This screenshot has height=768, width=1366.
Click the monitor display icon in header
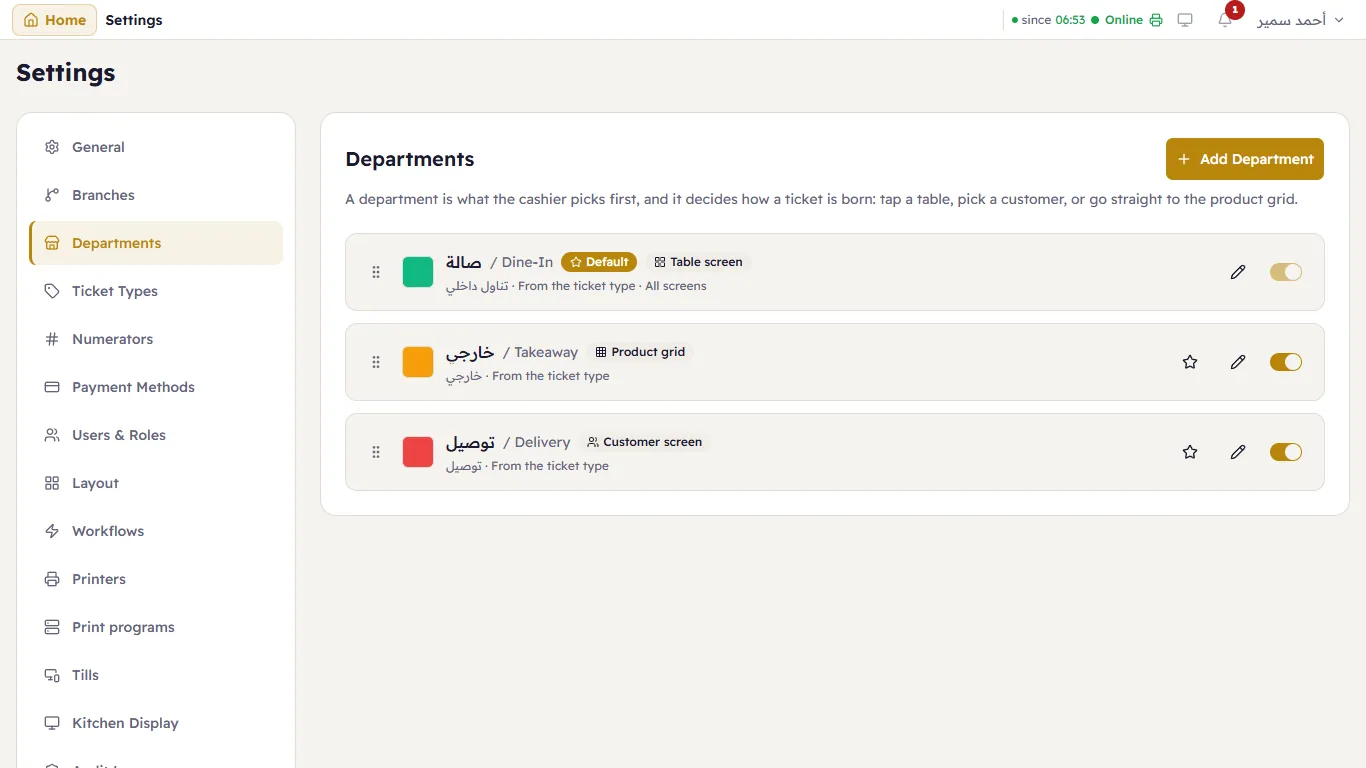click(x=1185, y=20)
